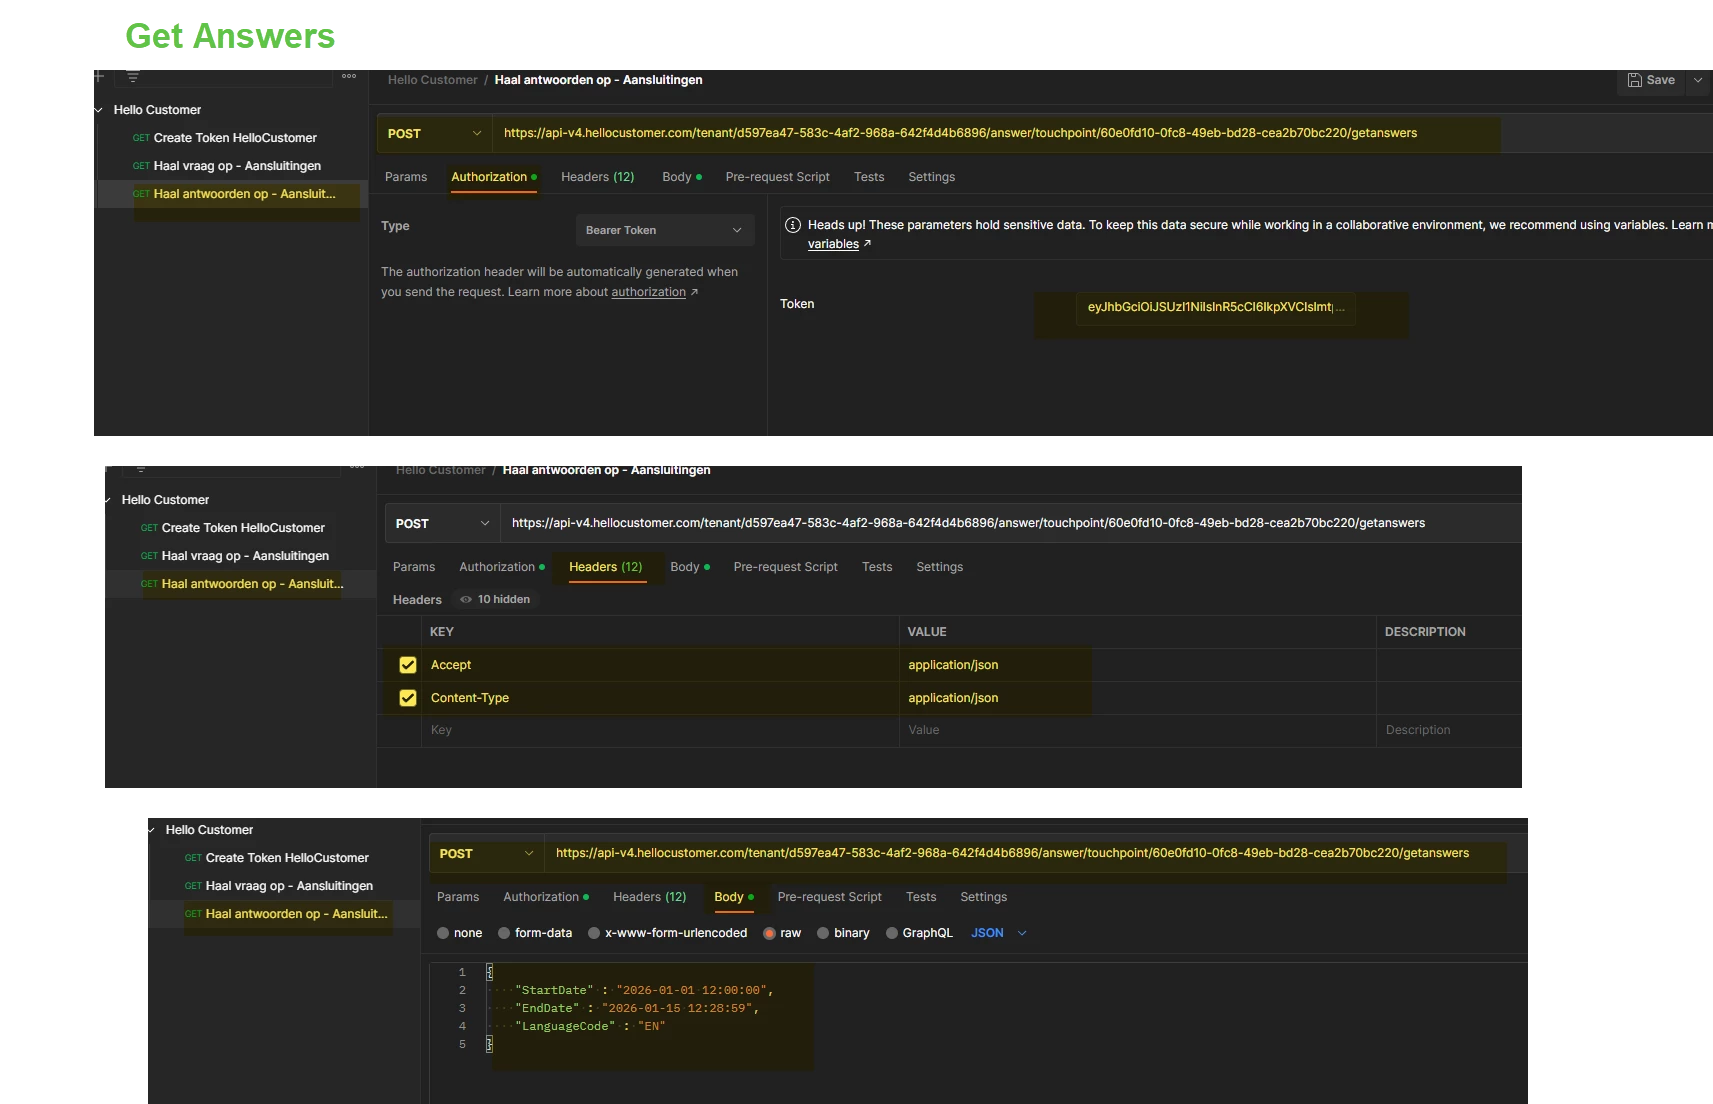Open the Bearer Token type dropdown
This screenshot has height=1104, width=1713.
click(664, 230)
